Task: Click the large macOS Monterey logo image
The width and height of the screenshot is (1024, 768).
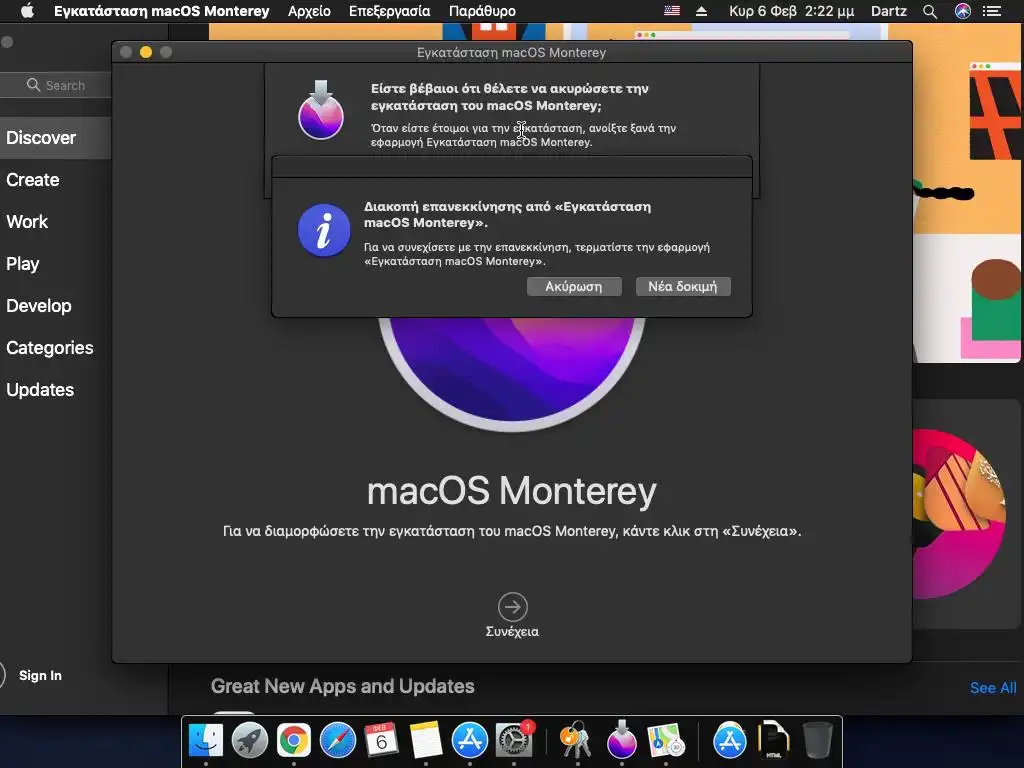Action: tap(512, 374)
